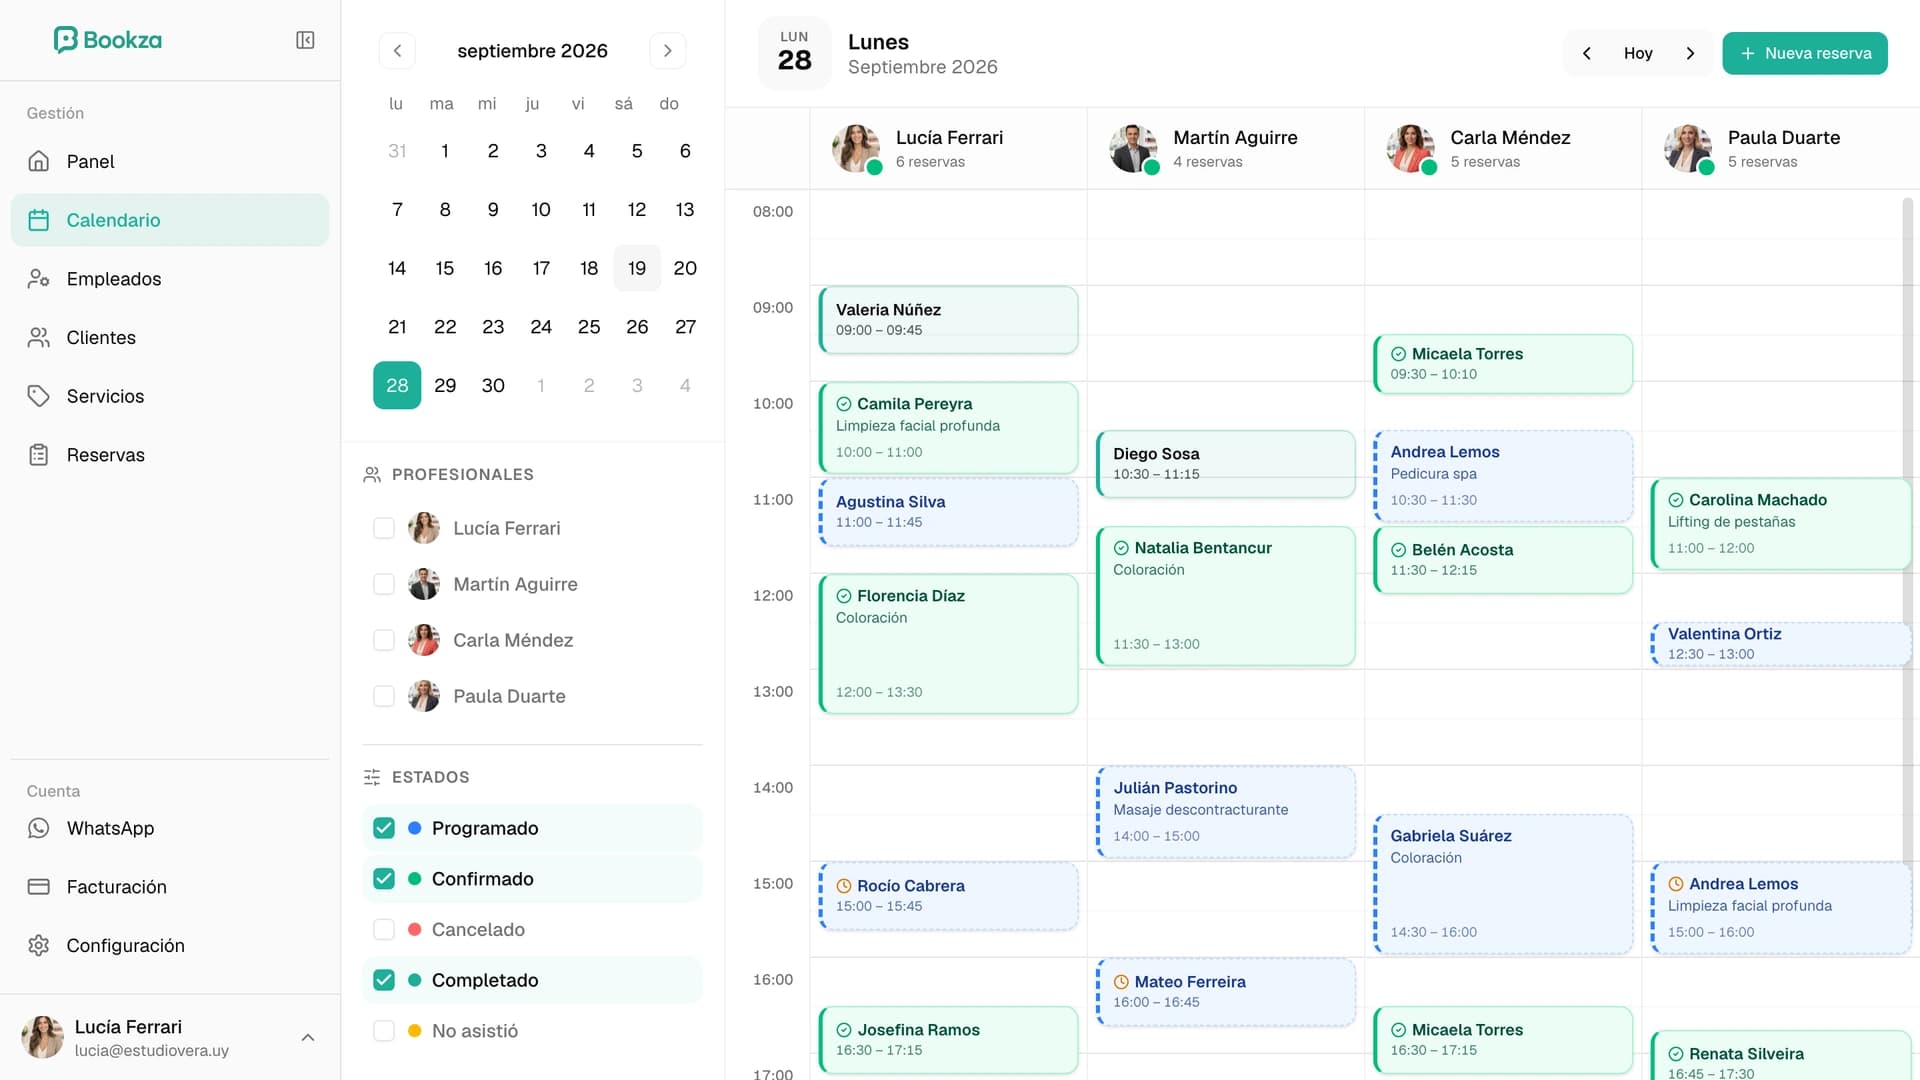Go to previous month in mini calendar

coord(397,51)
